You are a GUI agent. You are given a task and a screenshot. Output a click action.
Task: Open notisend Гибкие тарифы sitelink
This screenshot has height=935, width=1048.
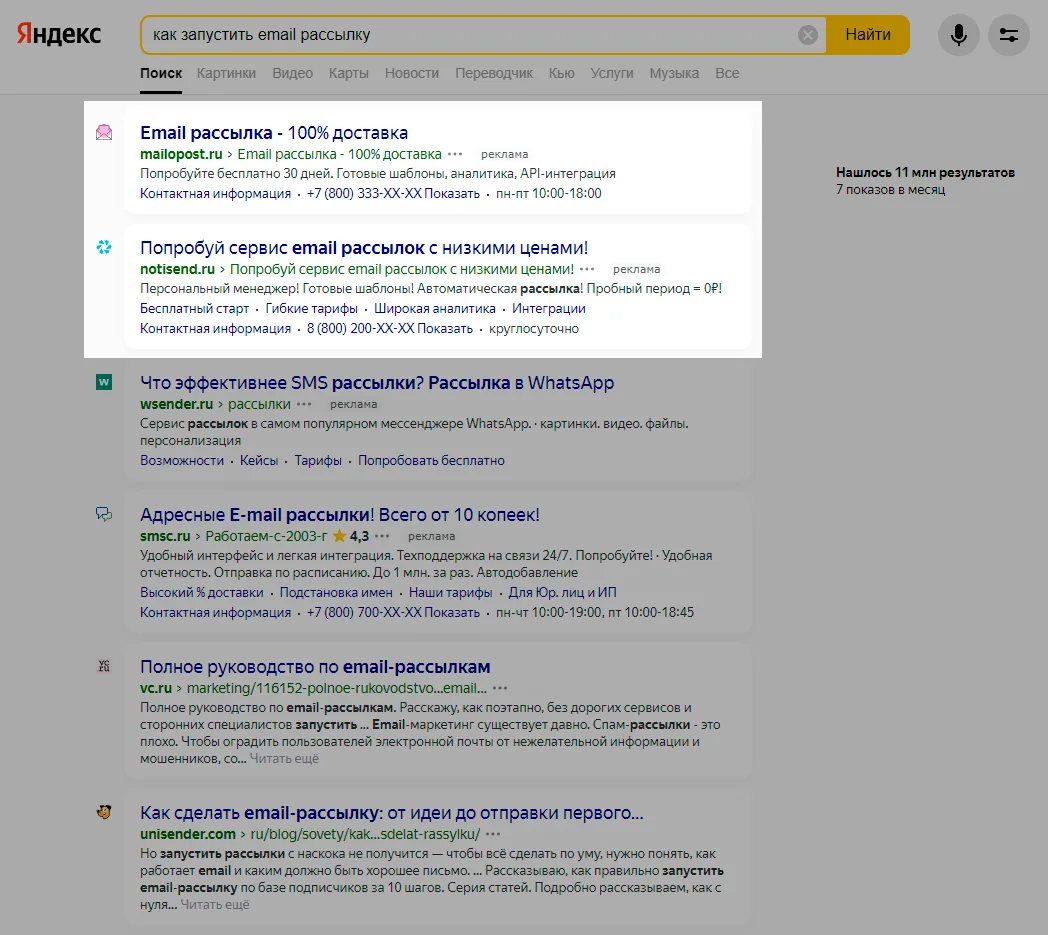pyautogui.click(x=311, y=309)
